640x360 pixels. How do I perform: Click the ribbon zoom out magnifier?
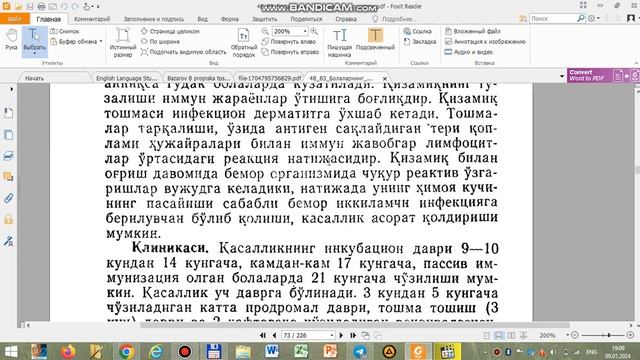coord(265,31)
